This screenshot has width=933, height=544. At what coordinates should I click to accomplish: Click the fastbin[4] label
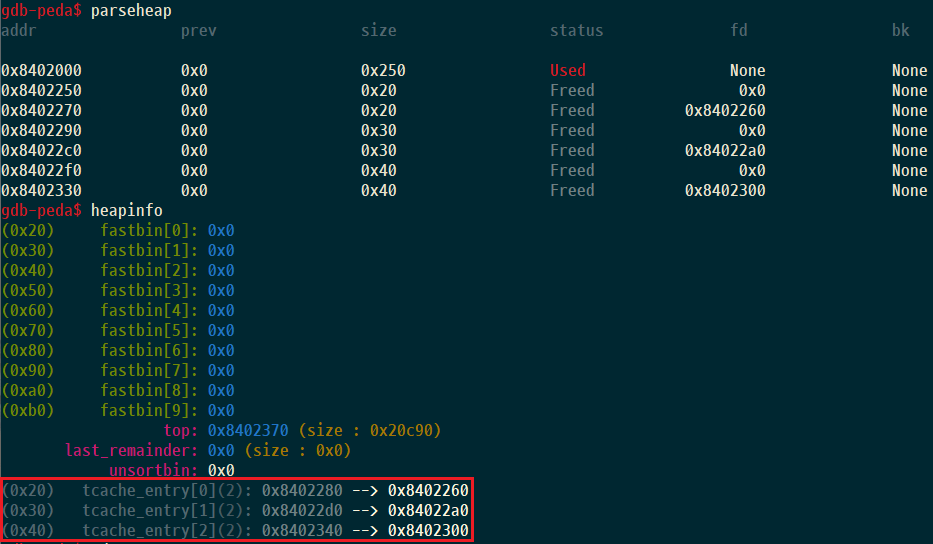click(149, 311)
